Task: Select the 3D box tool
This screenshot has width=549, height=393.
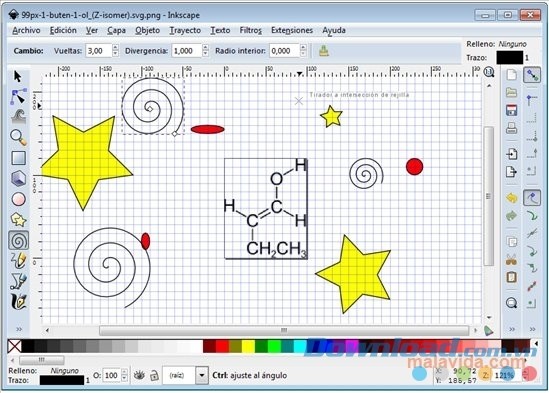Action: pos(19,178)
